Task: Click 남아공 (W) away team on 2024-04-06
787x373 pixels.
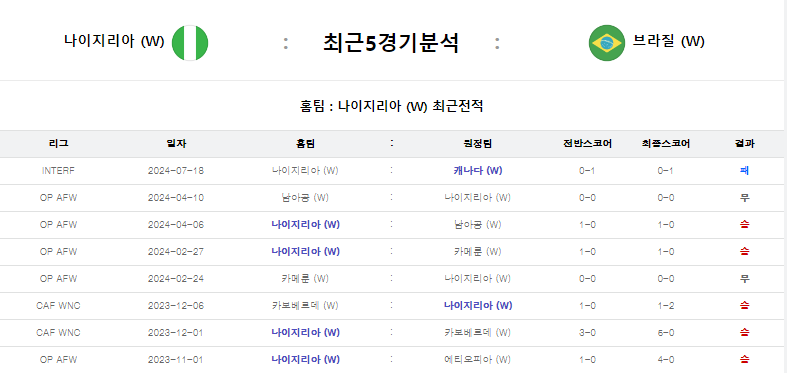Action: click(x=478, y=225)
